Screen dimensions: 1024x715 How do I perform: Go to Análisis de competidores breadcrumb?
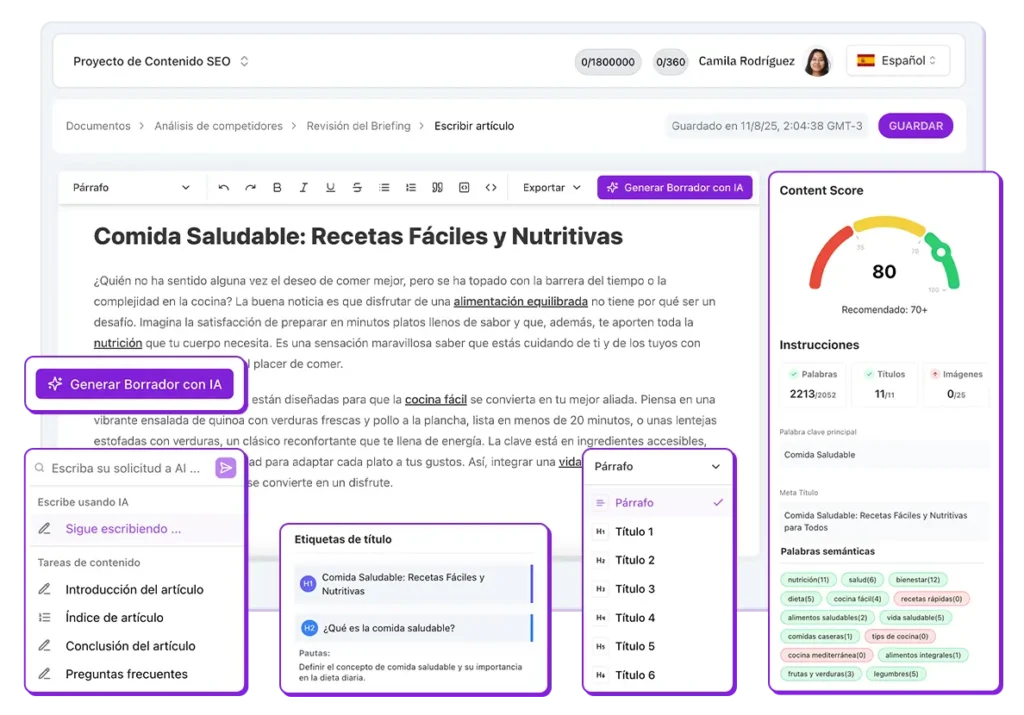(x=218, y=126)
